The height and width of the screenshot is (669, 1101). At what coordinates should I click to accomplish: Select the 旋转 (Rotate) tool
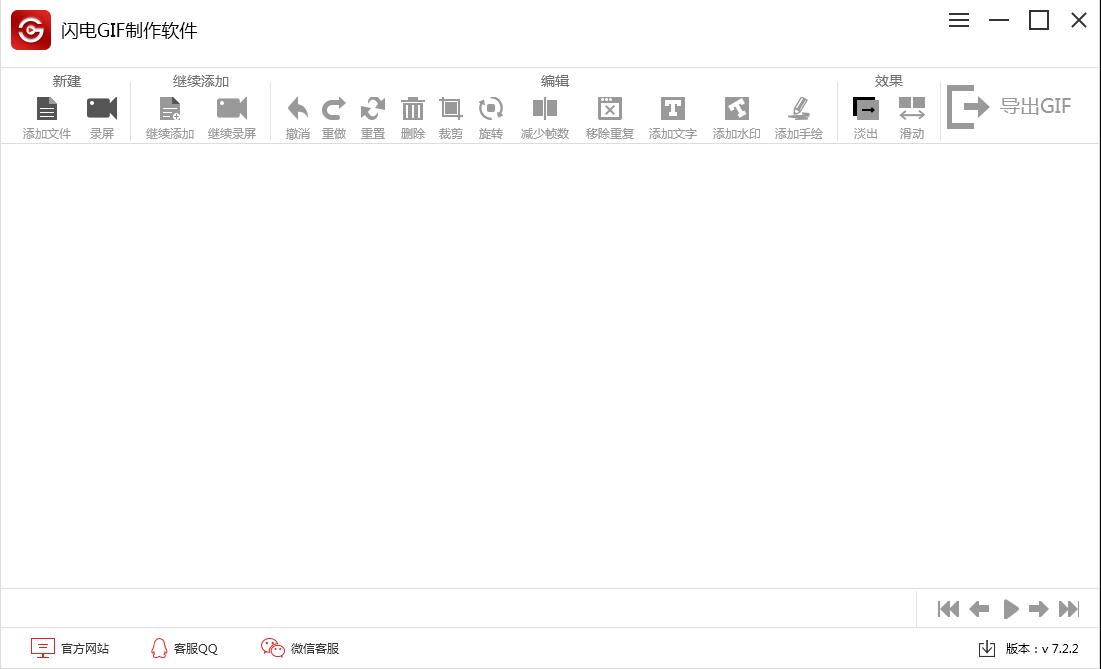coord(491,113)
